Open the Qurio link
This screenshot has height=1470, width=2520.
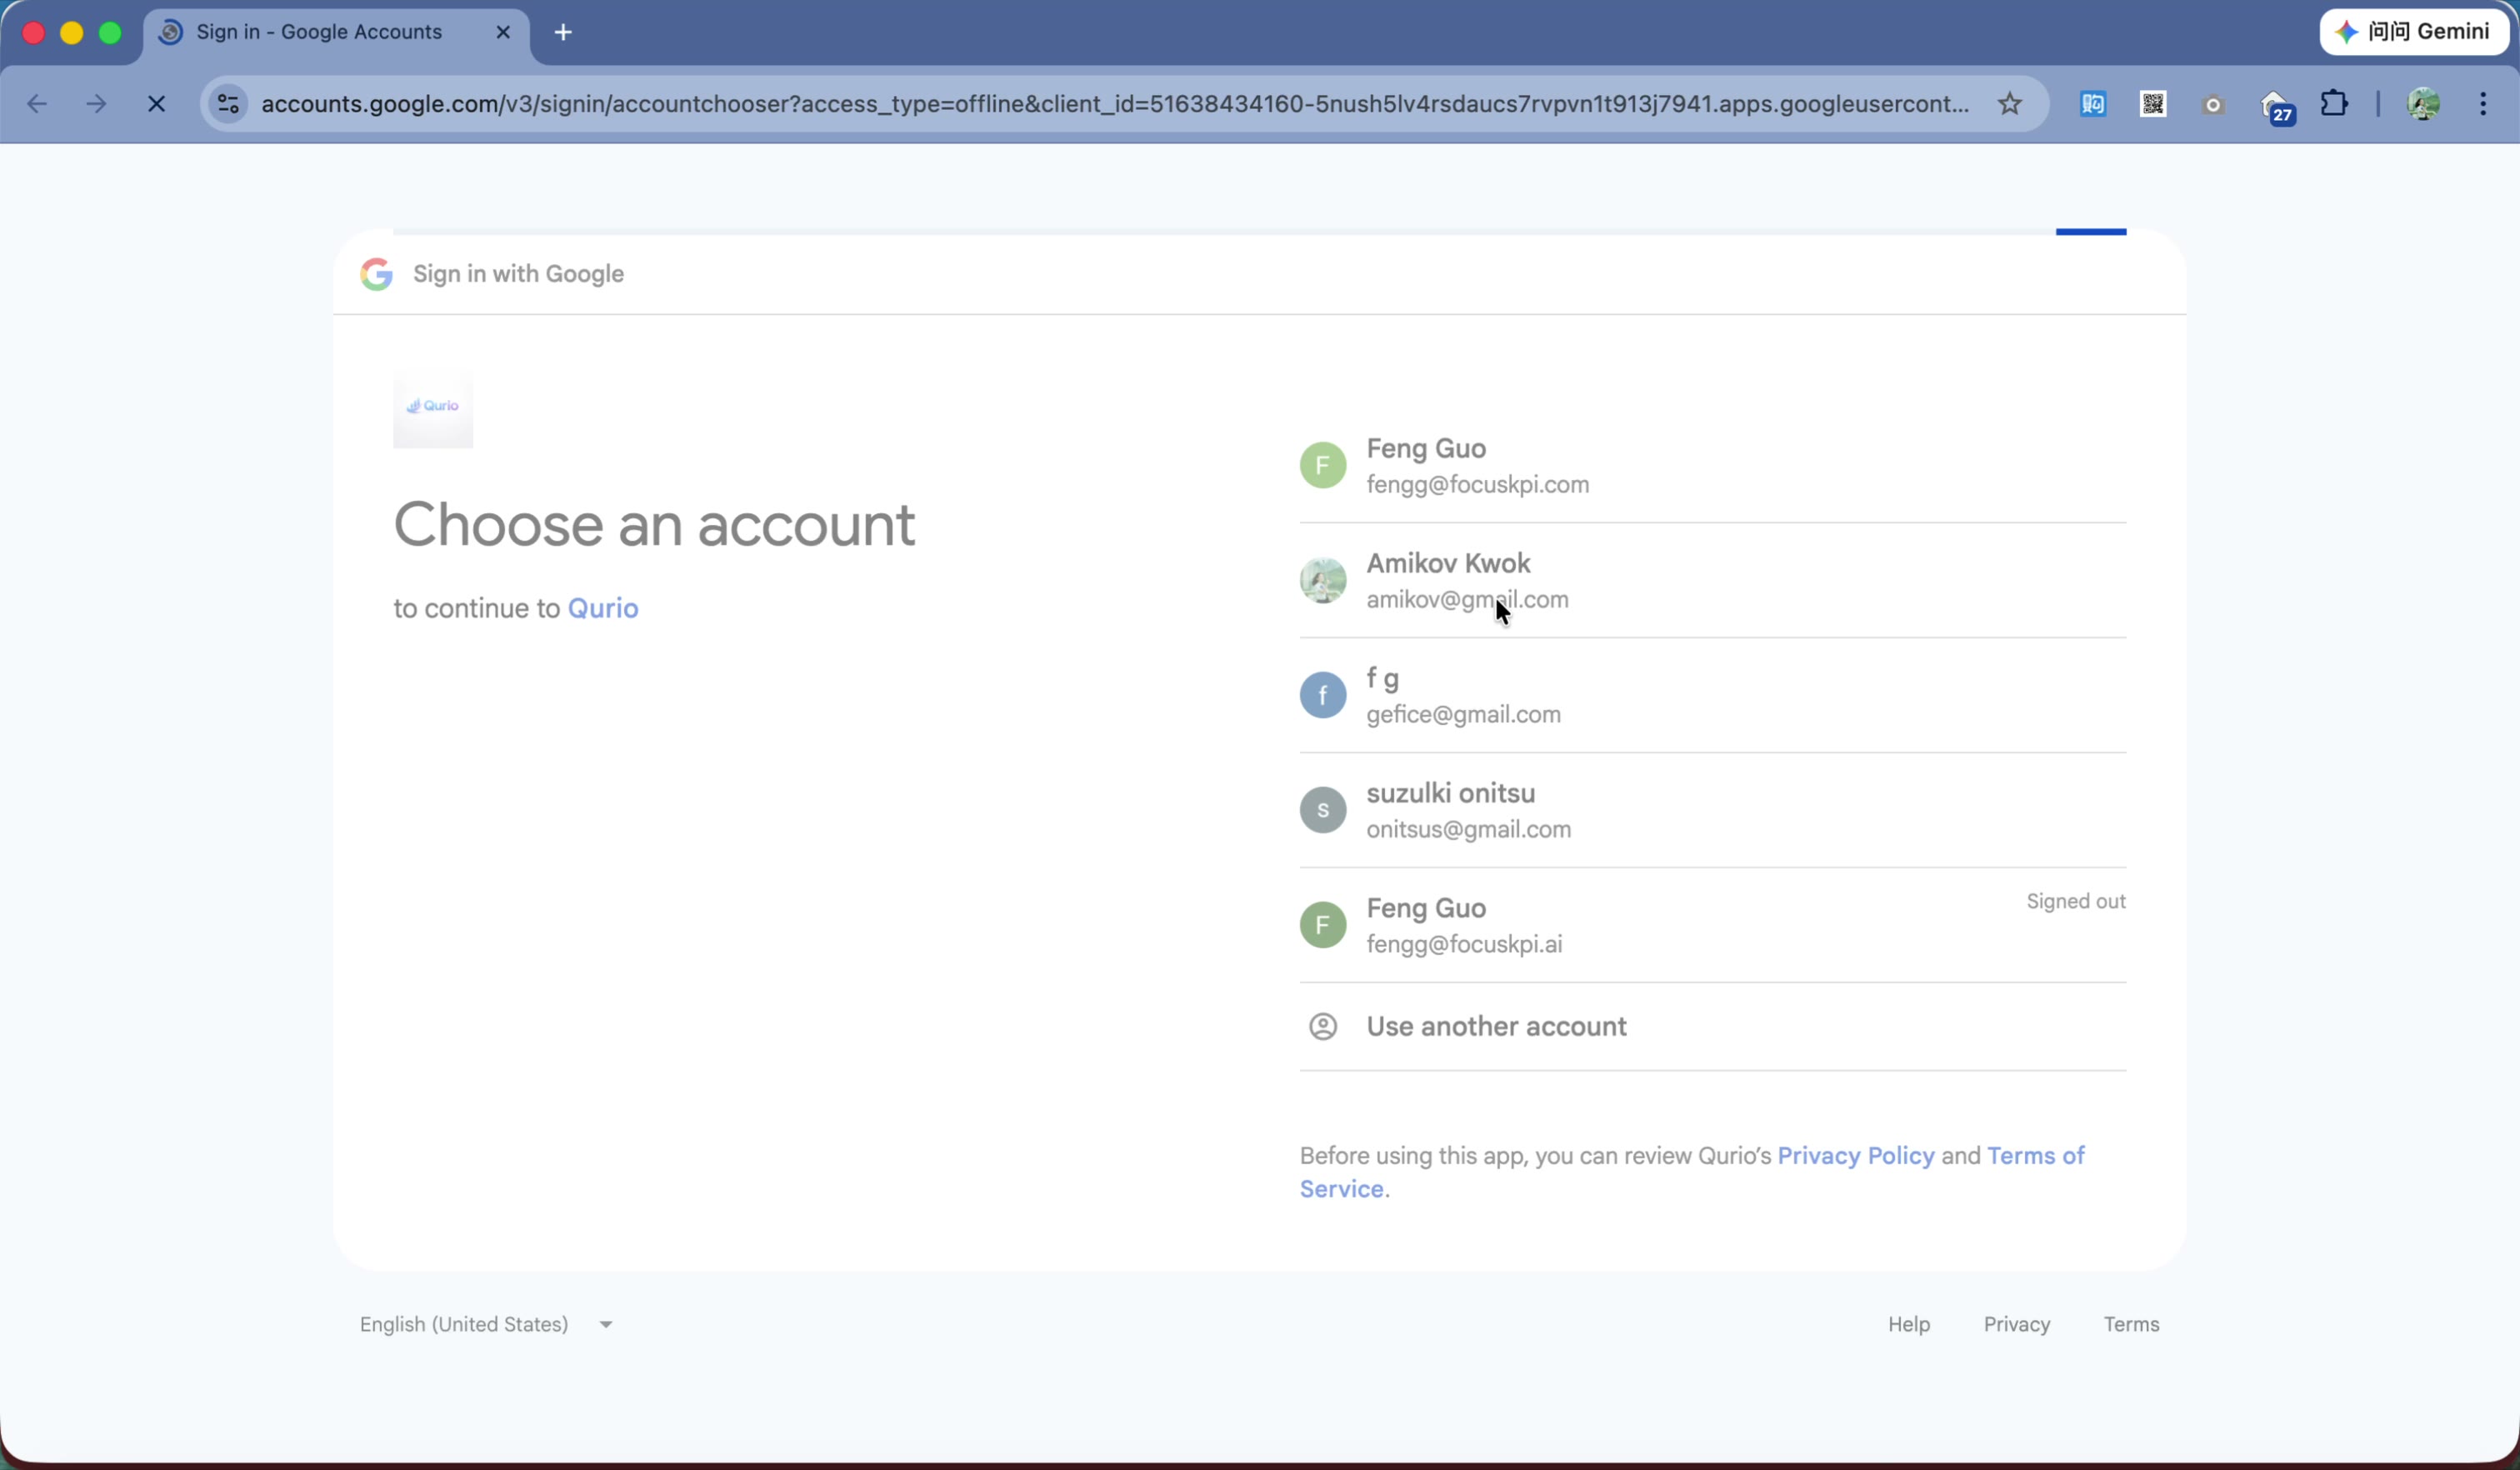coord(603,608)
